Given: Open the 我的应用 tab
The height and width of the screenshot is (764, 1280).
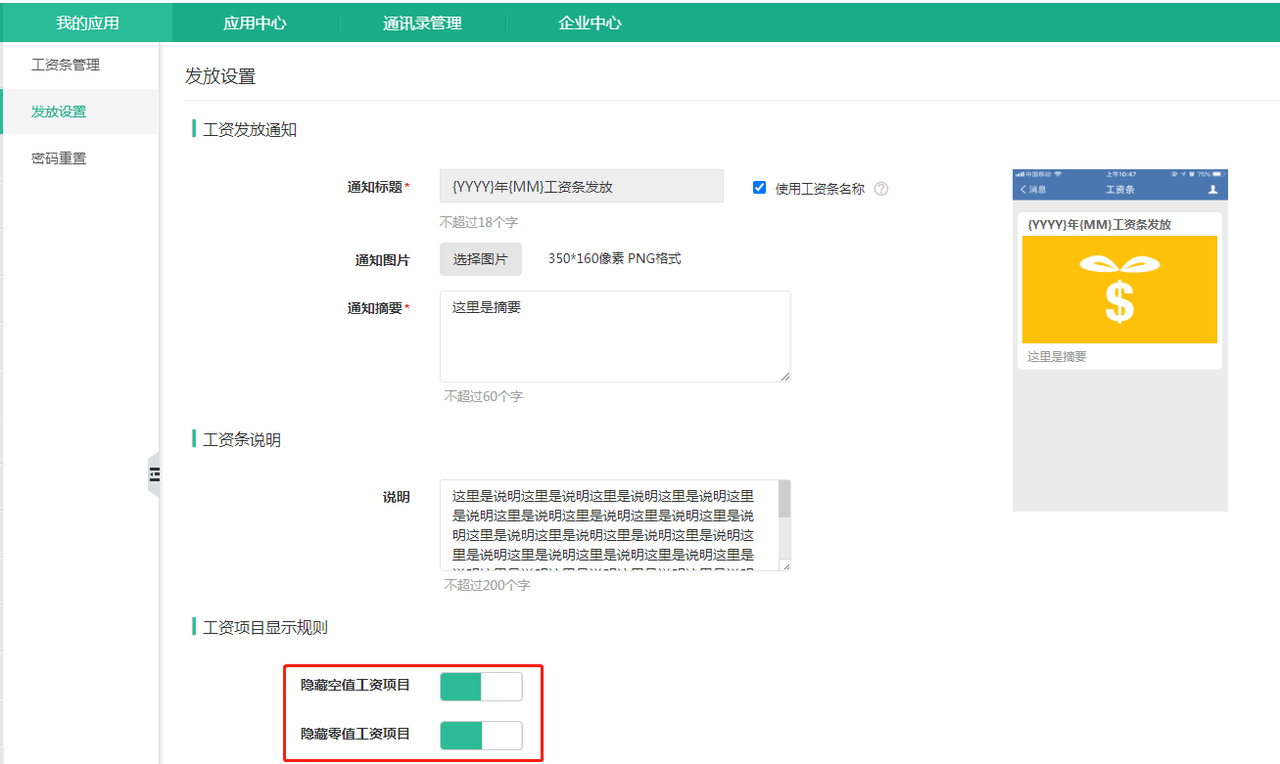Looking at the screenshot, I should click(x=87, y=22).
